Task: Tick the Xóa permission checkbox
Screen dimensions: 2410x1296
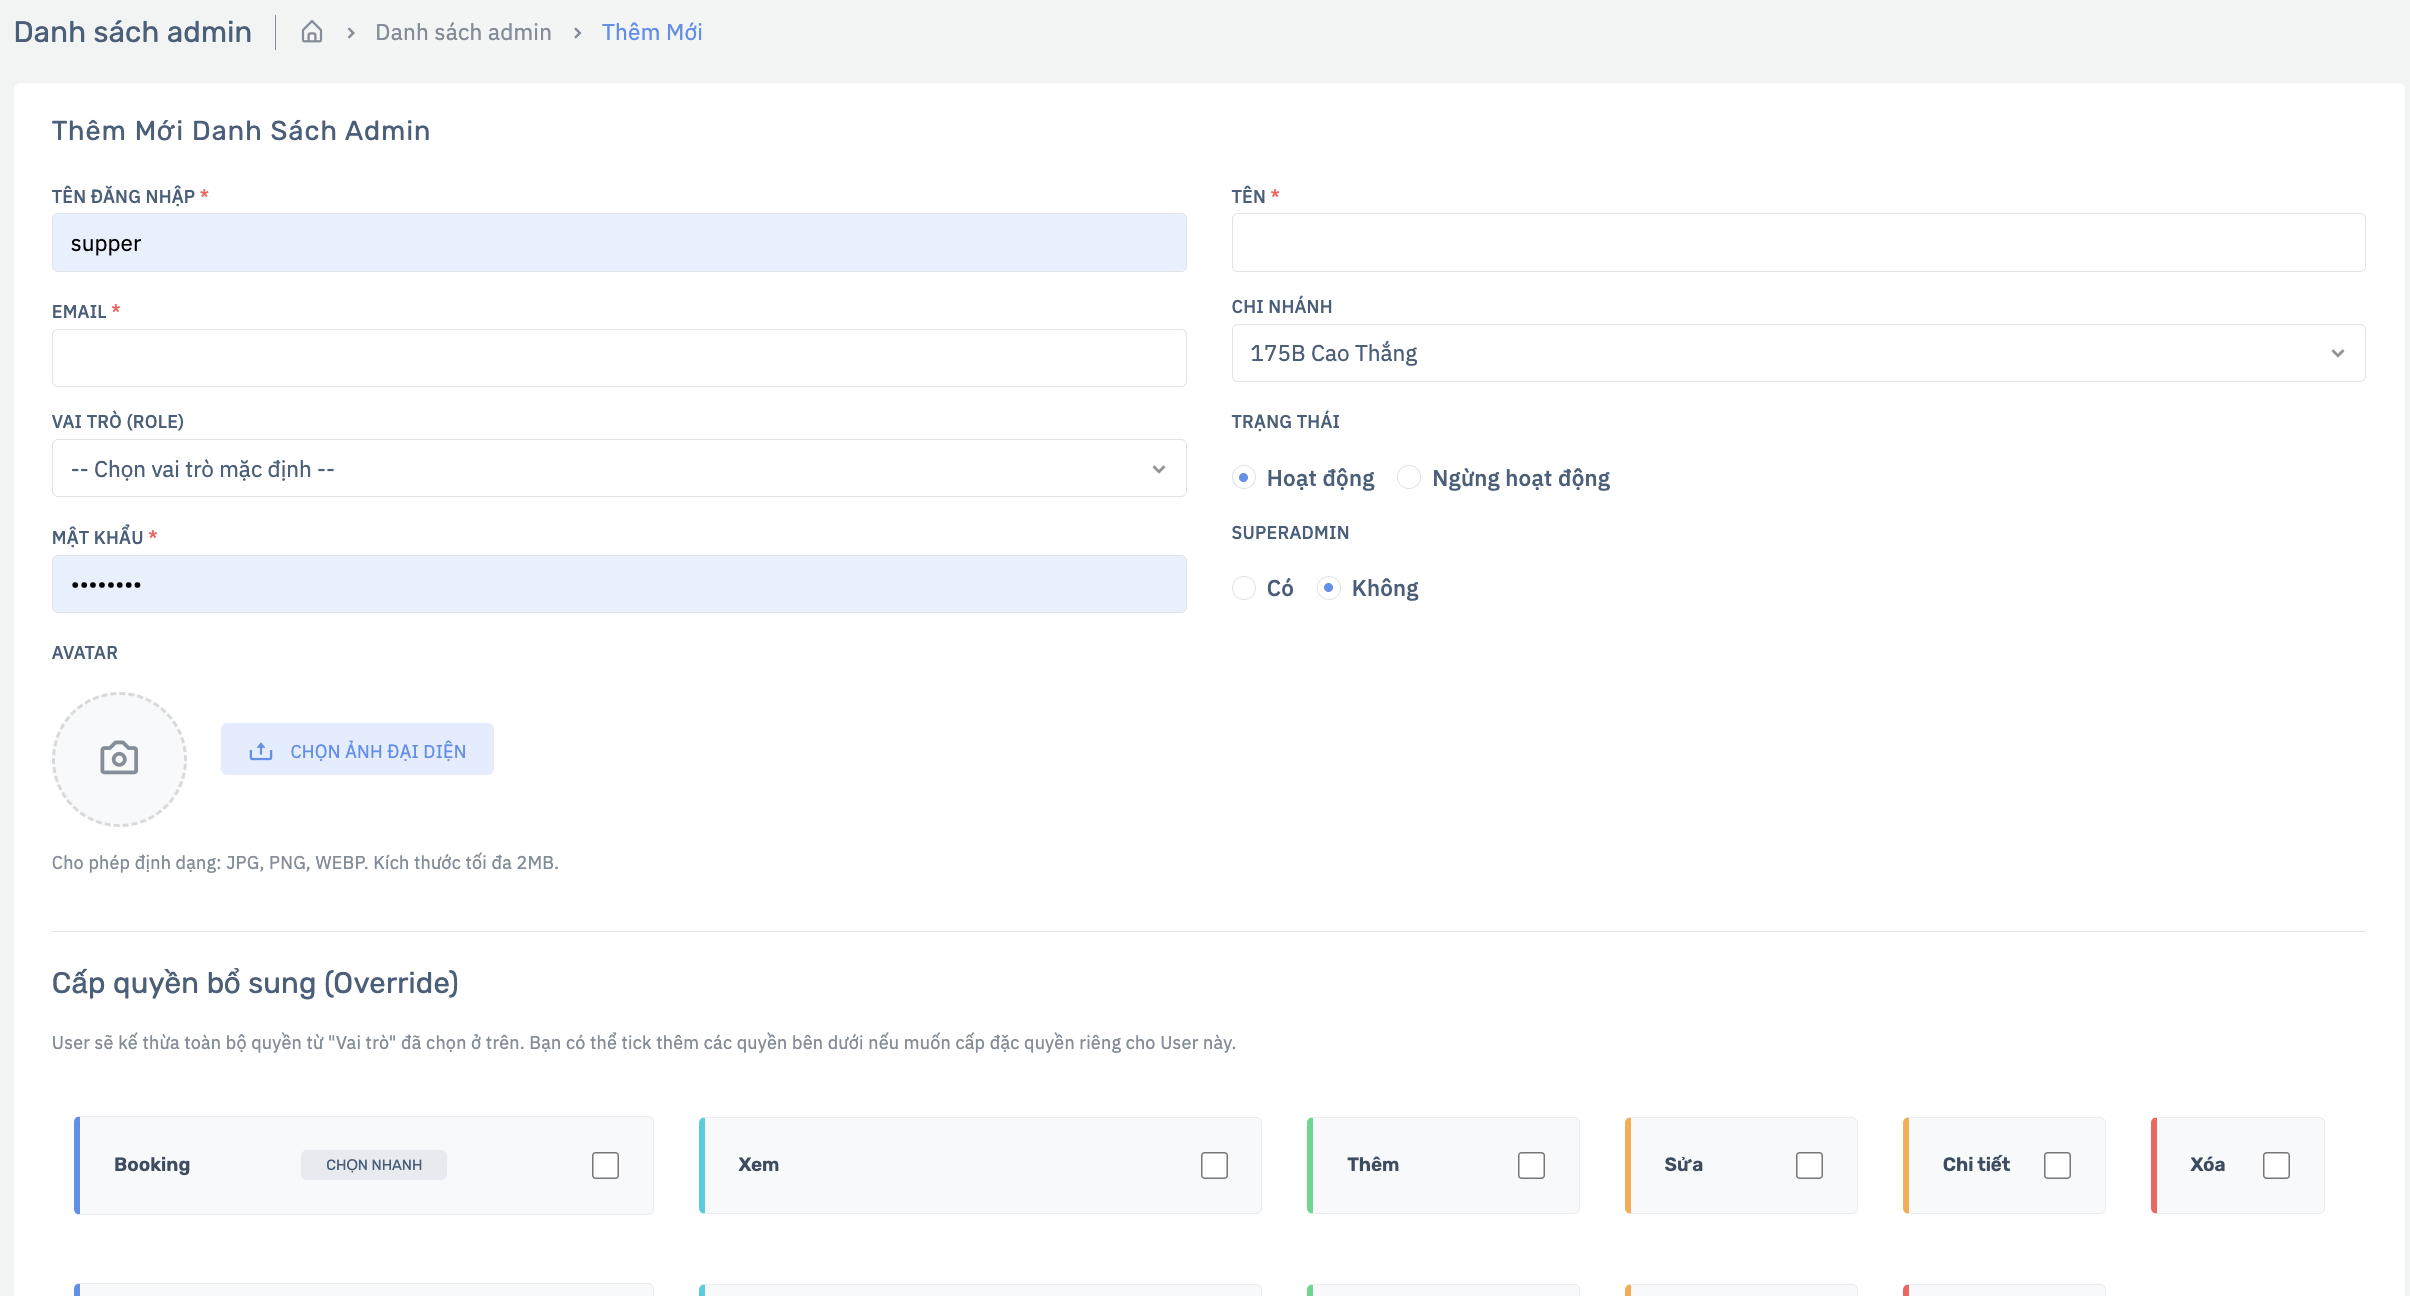Action: [x=2276, y=1165]
